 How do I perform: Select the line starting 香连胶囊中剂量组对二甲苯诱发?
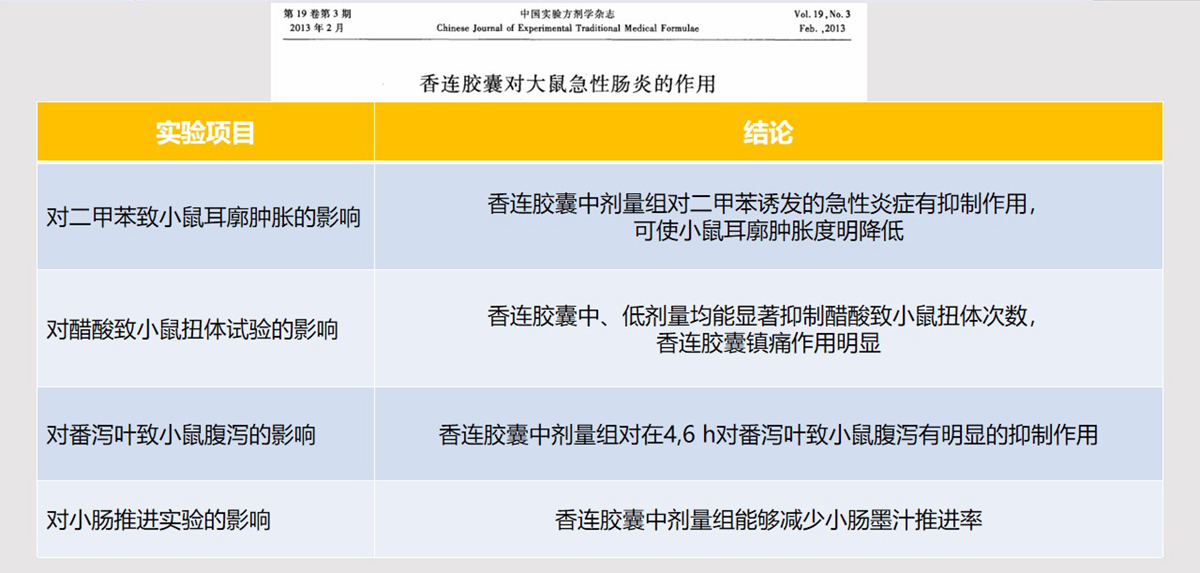coord(762,204)
